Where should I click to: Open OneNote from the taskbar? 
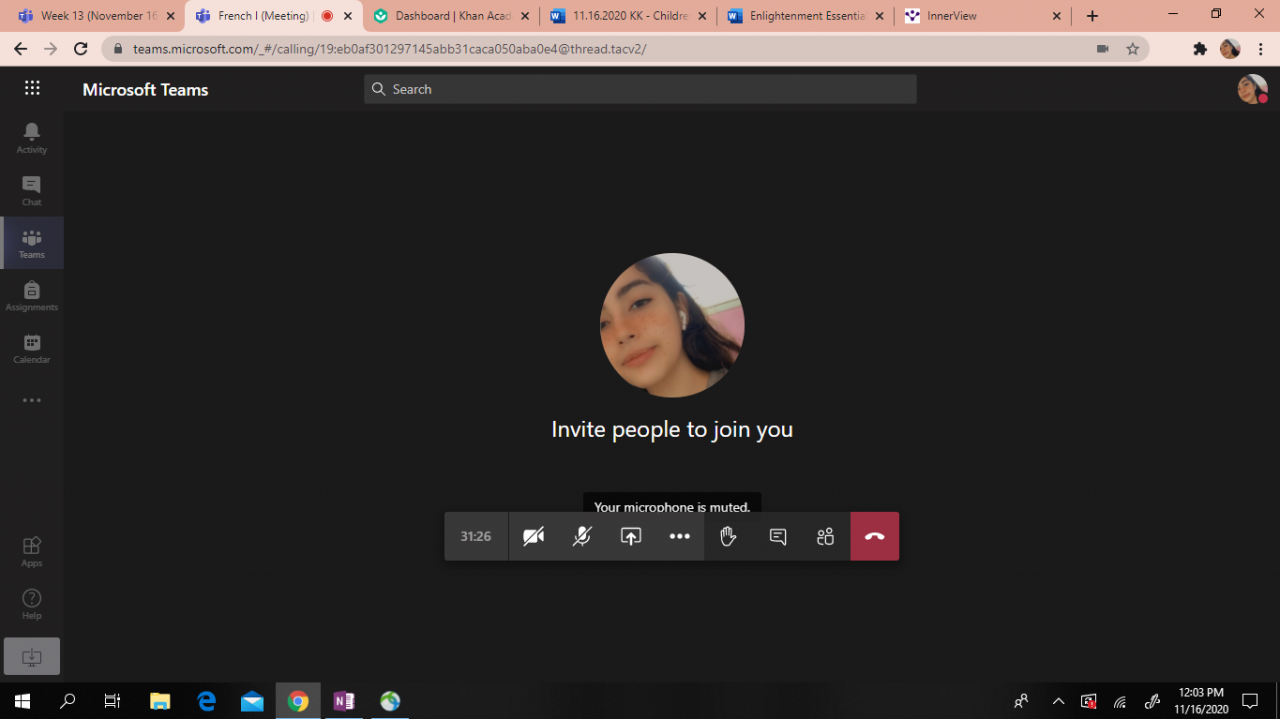344,701
